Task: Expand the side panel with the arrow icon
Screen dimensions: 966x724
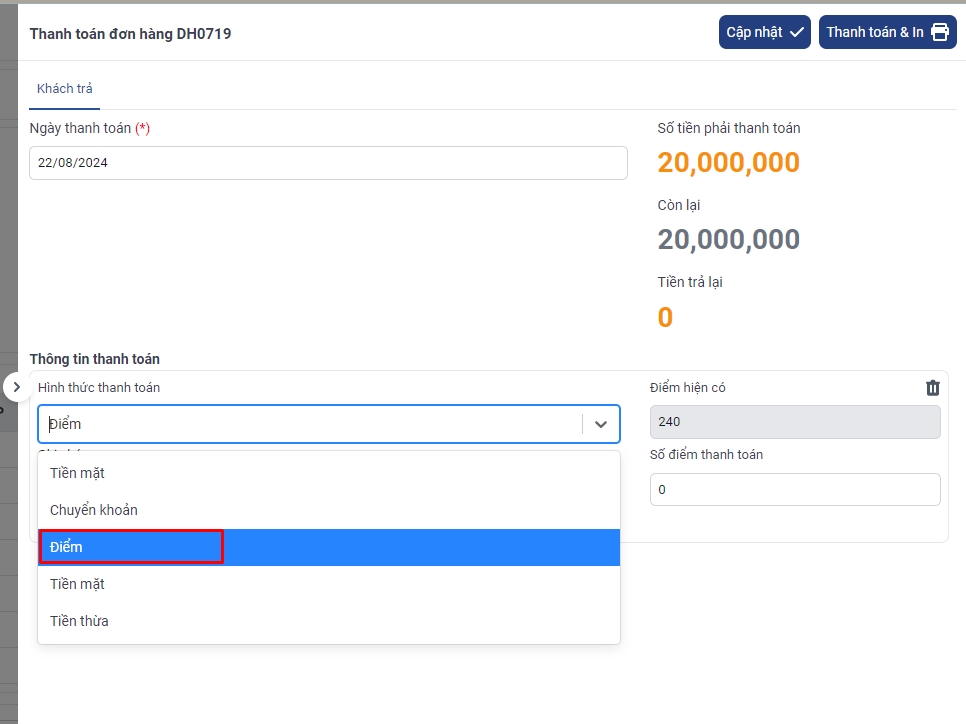Action: [16, 386]
